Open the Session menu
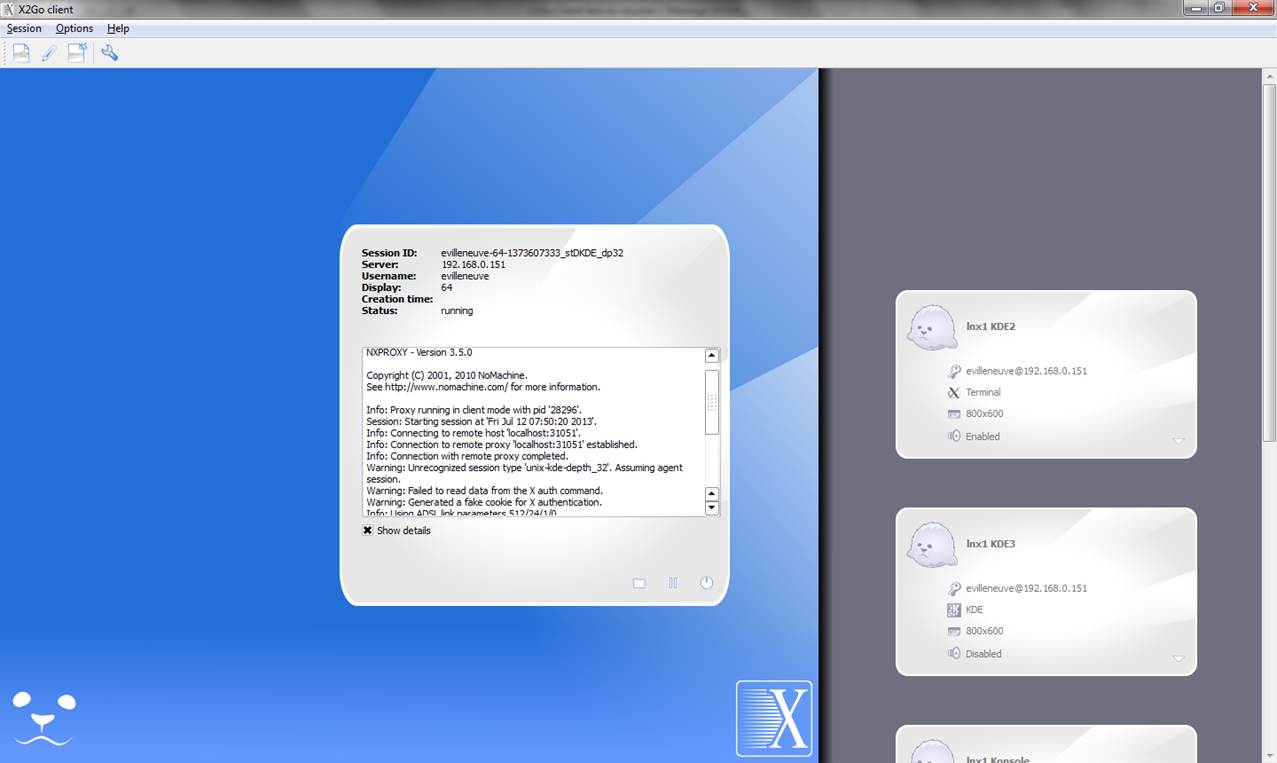 point(24,28)
